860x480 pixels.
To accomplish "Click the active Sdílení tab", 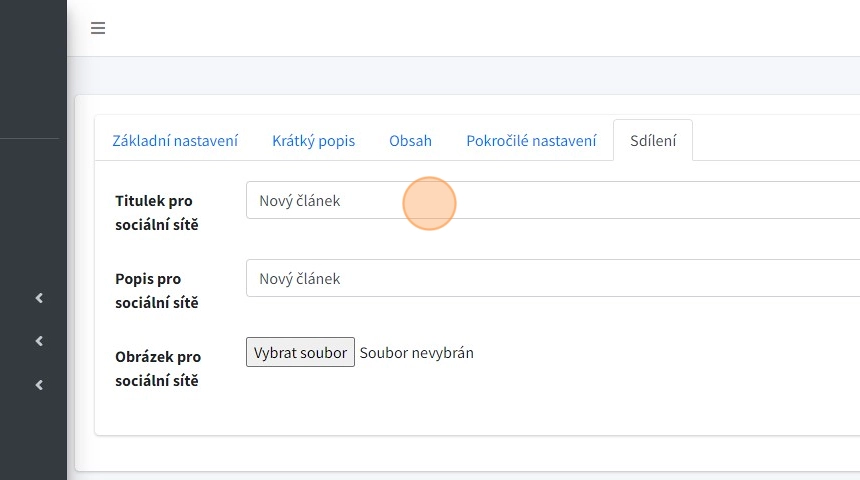I will tap(653, 141).
